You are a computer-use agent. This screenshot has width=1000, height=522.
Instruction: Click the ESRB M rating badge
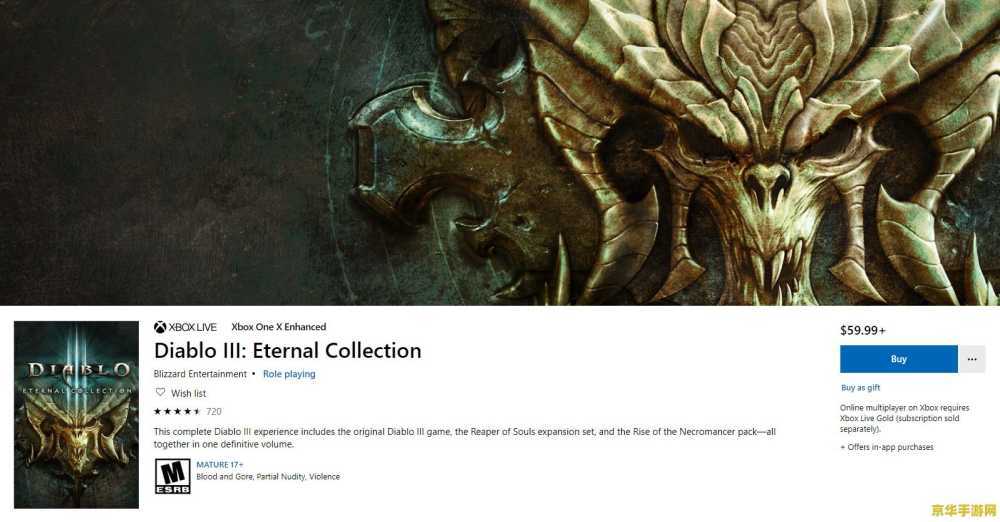tap(173, 476)
